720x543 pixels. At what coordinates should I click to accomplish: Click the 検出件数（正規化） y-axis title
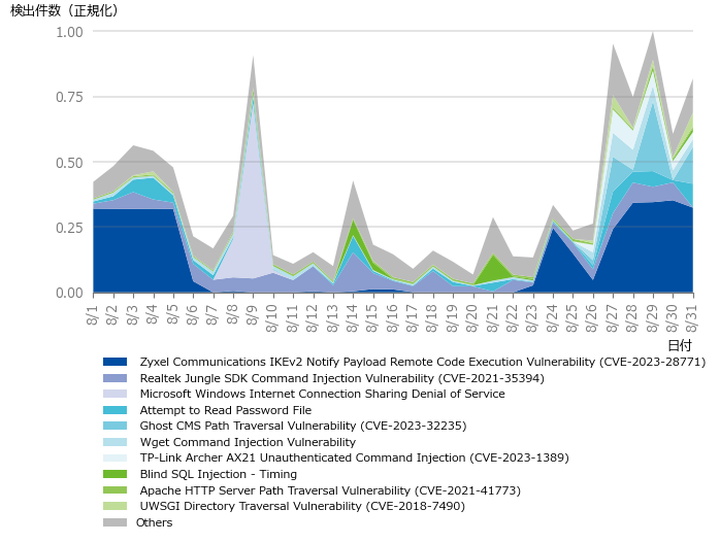(64, 11)
